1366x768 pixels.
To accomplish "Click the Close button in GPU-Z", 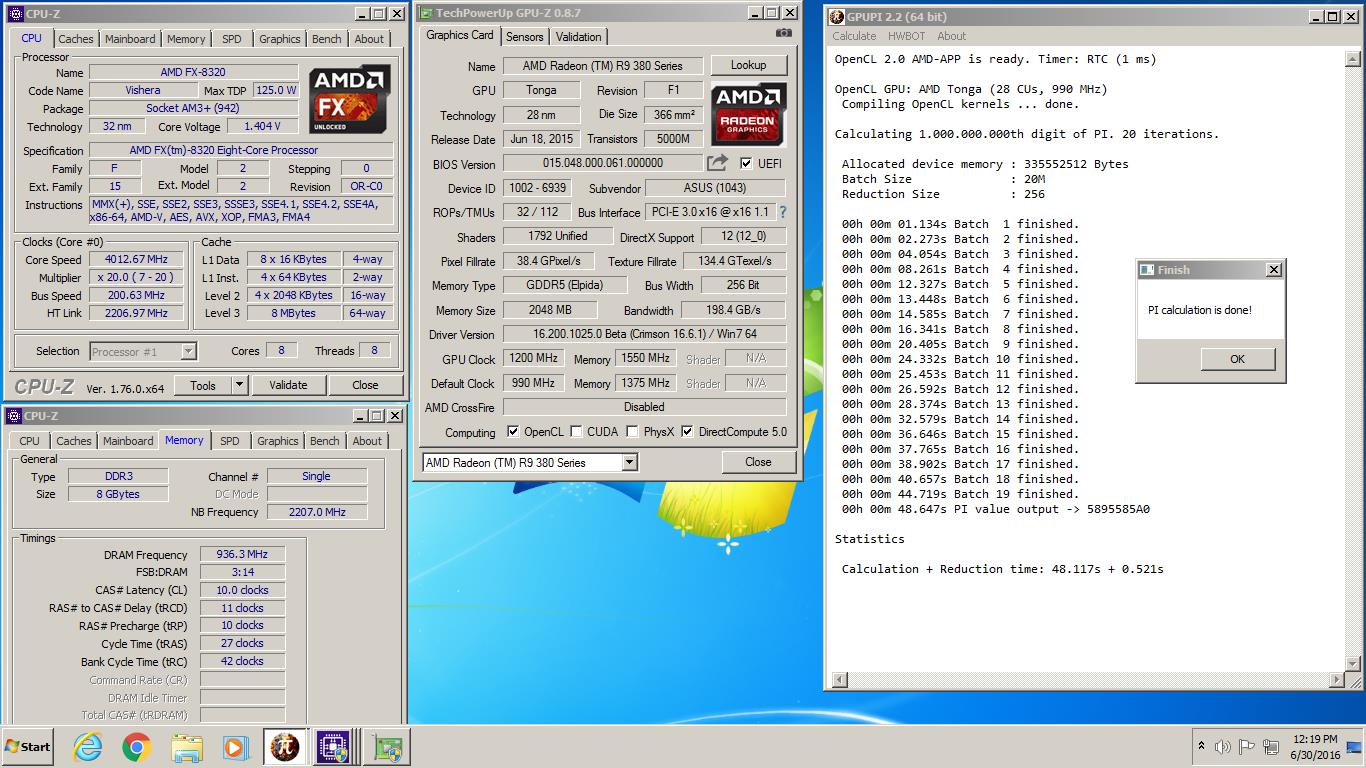I will [758, 462].
